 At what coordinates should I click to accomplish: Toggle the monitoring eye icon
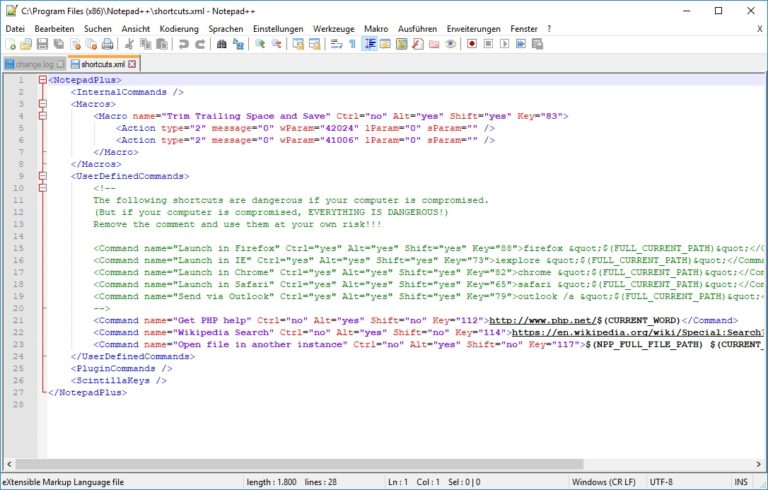coord(450,45)
